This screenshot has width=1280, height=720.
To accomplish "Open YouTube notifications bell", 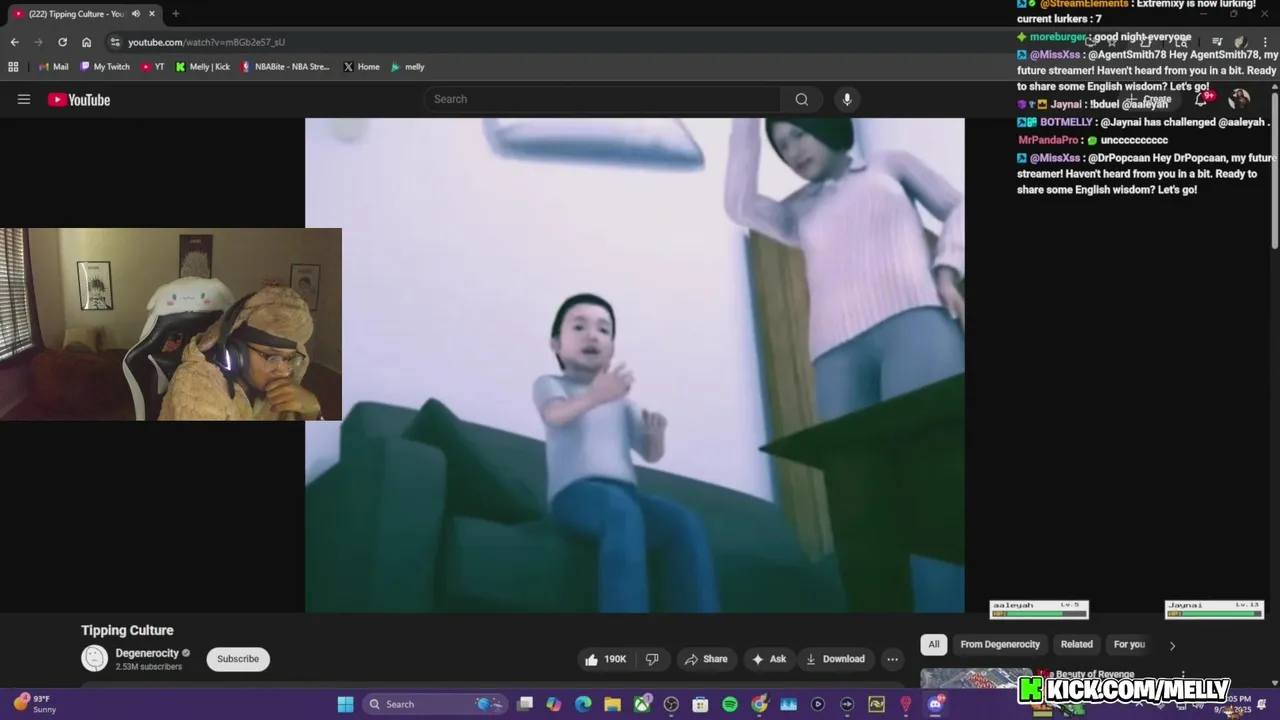I will pyautogui.click(x=1202, y=98).
